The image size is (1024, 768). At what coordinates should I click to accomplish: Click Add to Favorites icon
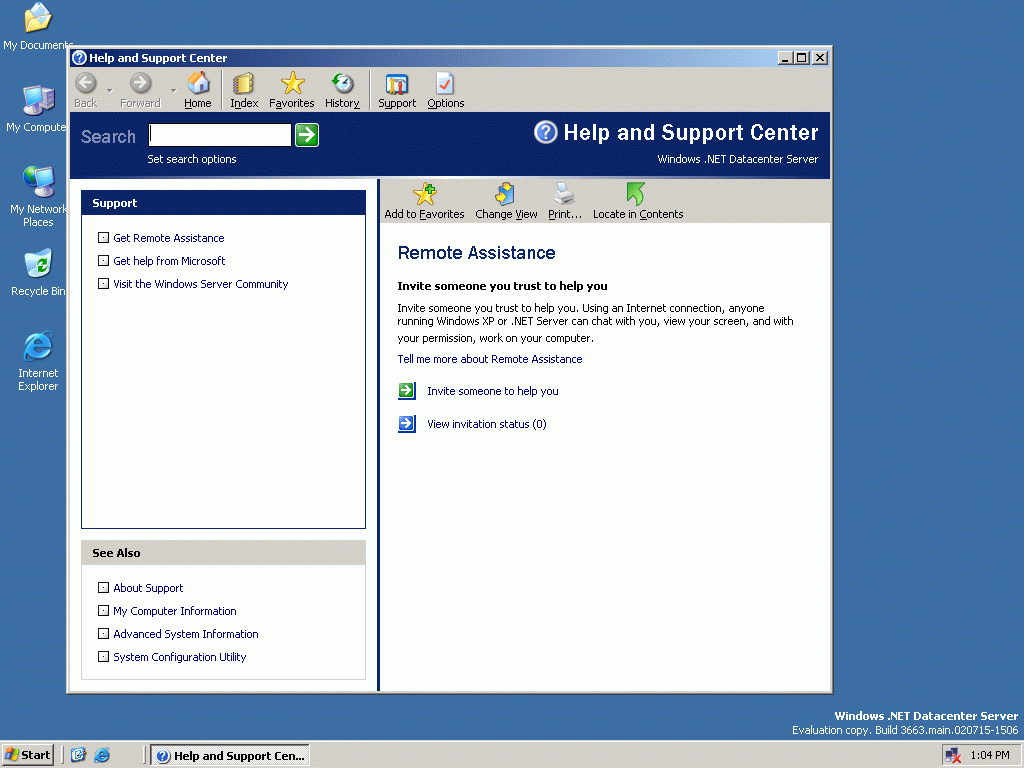point(425,195)
